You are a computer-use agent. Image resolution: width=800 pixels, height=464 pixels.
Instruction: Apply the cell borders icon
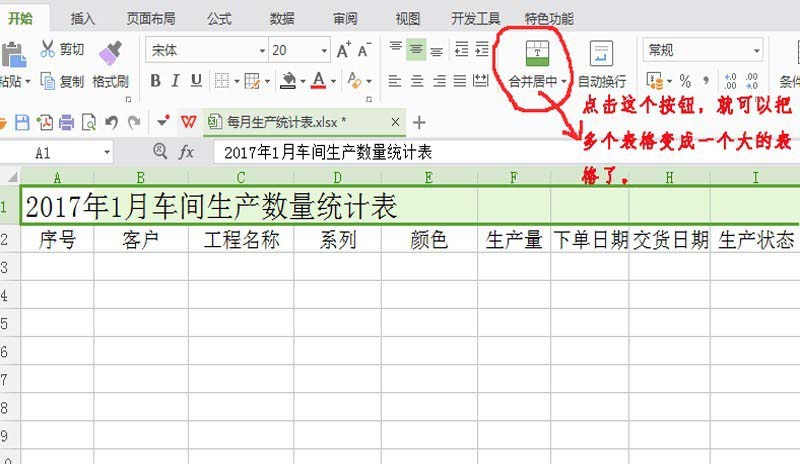[x=222, y=81]
